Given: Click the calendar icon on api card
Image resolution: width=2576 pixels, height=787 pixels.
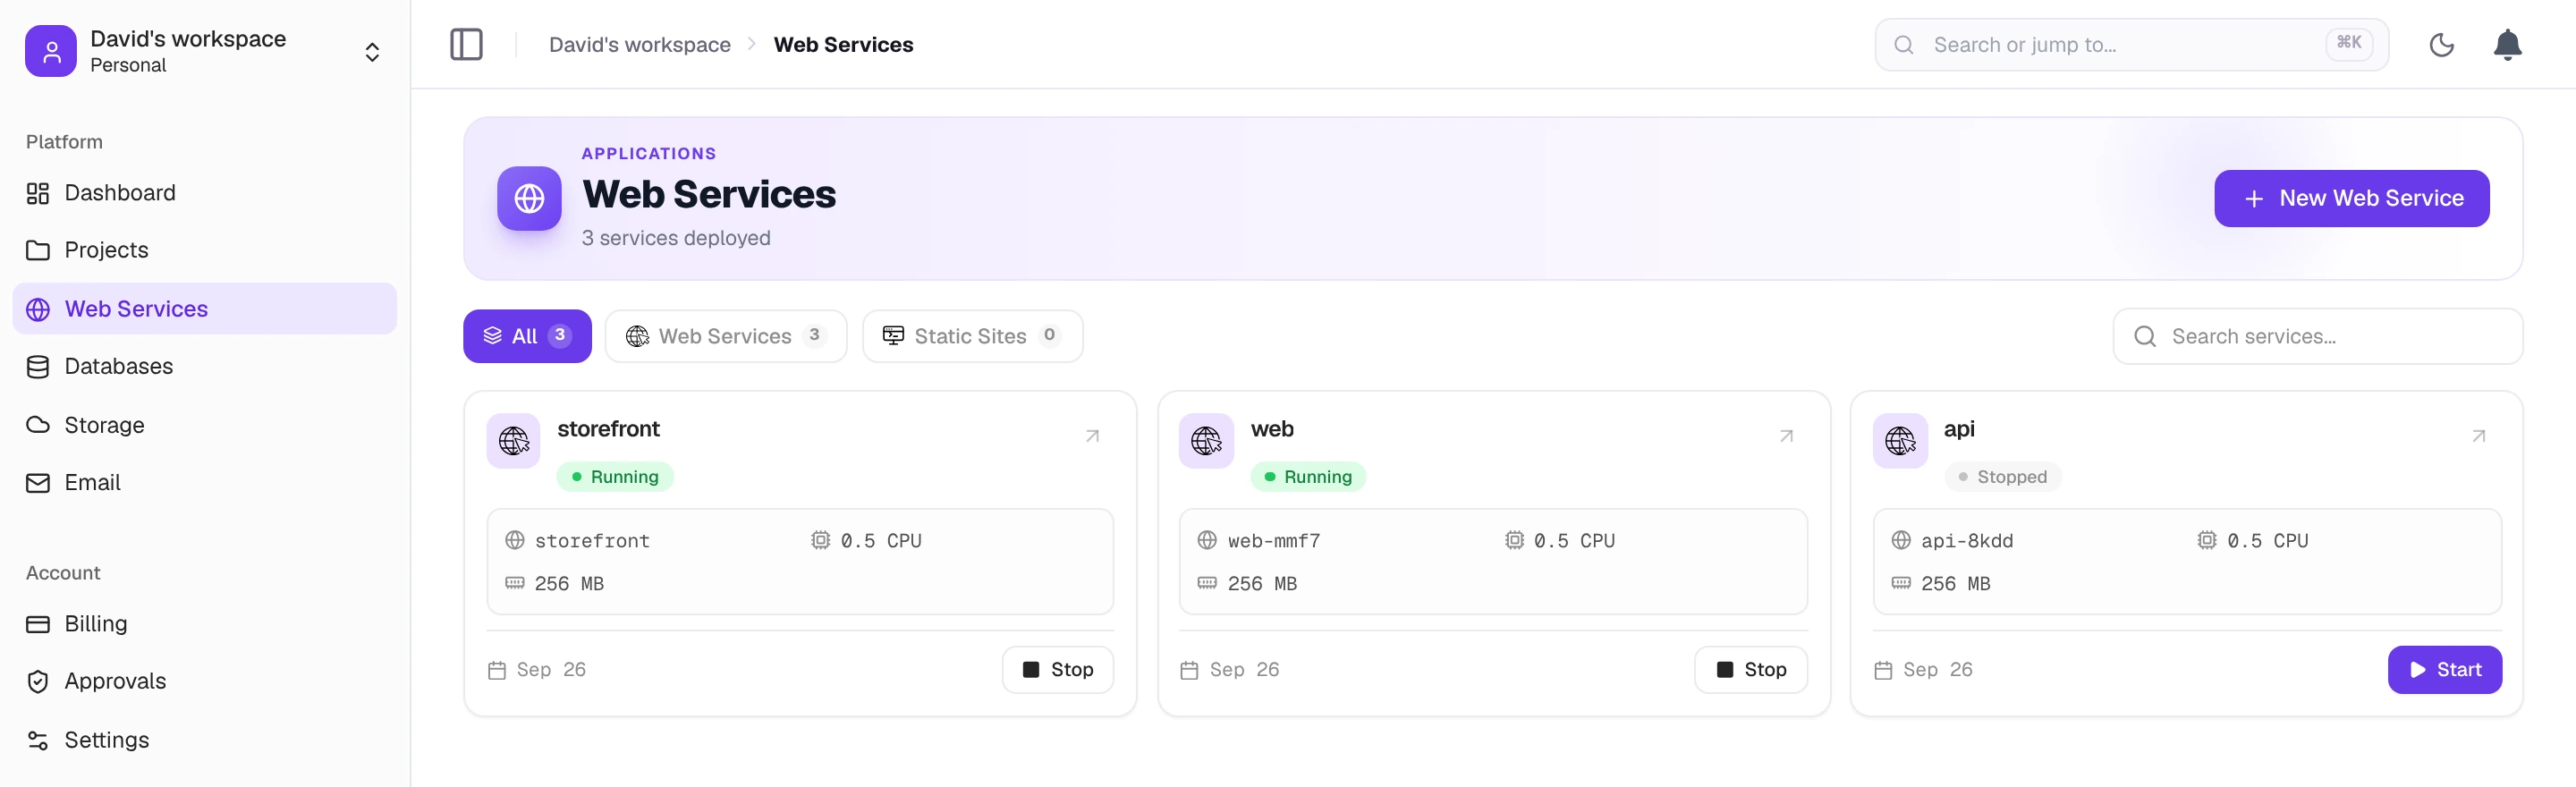Looking at the screenshot, I should point(1883,670).
